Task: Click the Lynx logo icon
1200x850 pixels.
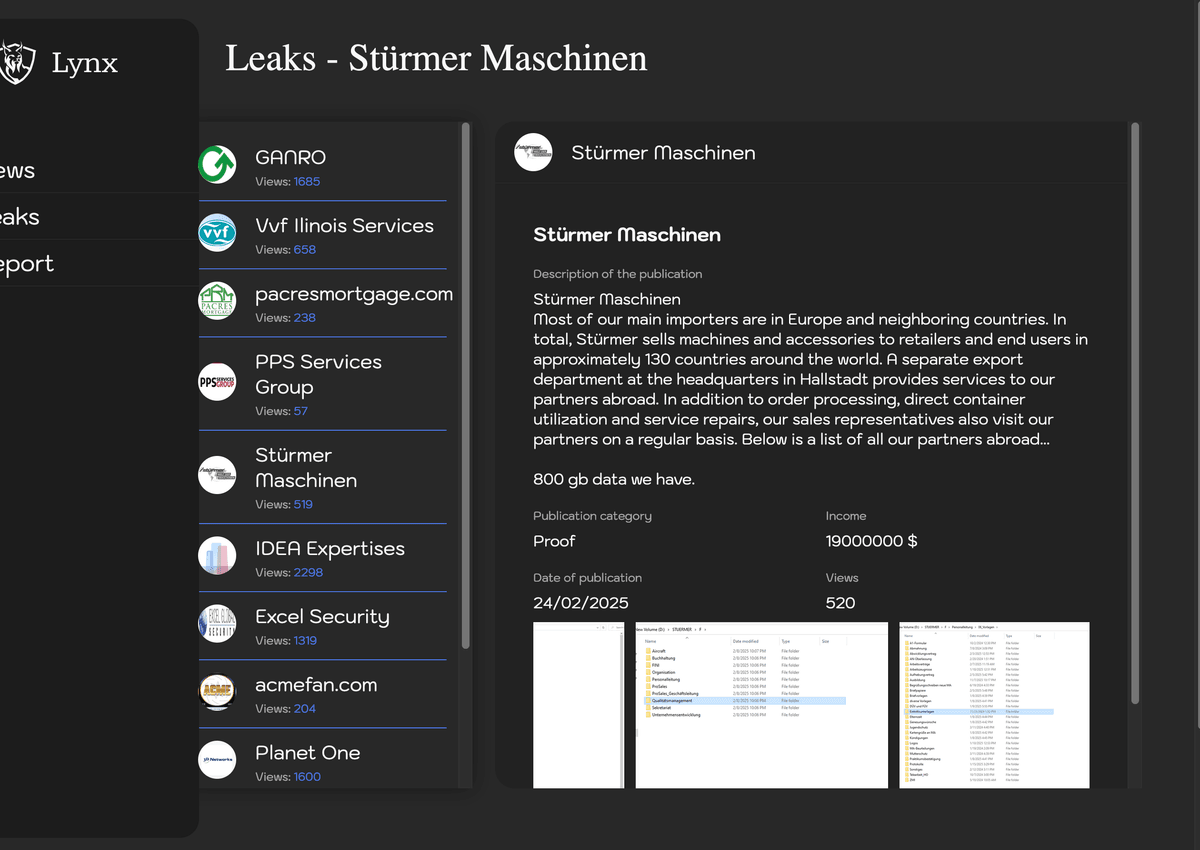Action: pos(18,63)
